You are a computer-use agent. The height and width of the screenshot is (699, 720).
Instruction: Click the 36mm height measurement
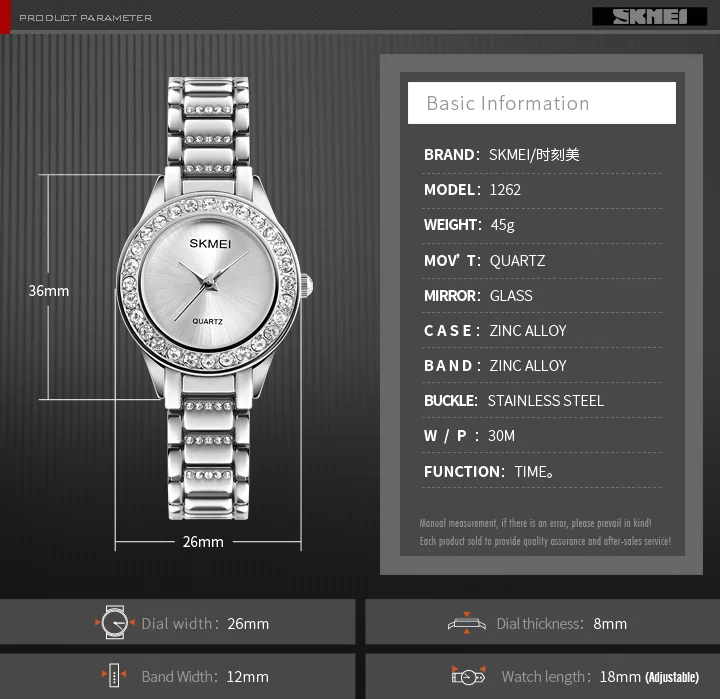[x=49, y=291]
